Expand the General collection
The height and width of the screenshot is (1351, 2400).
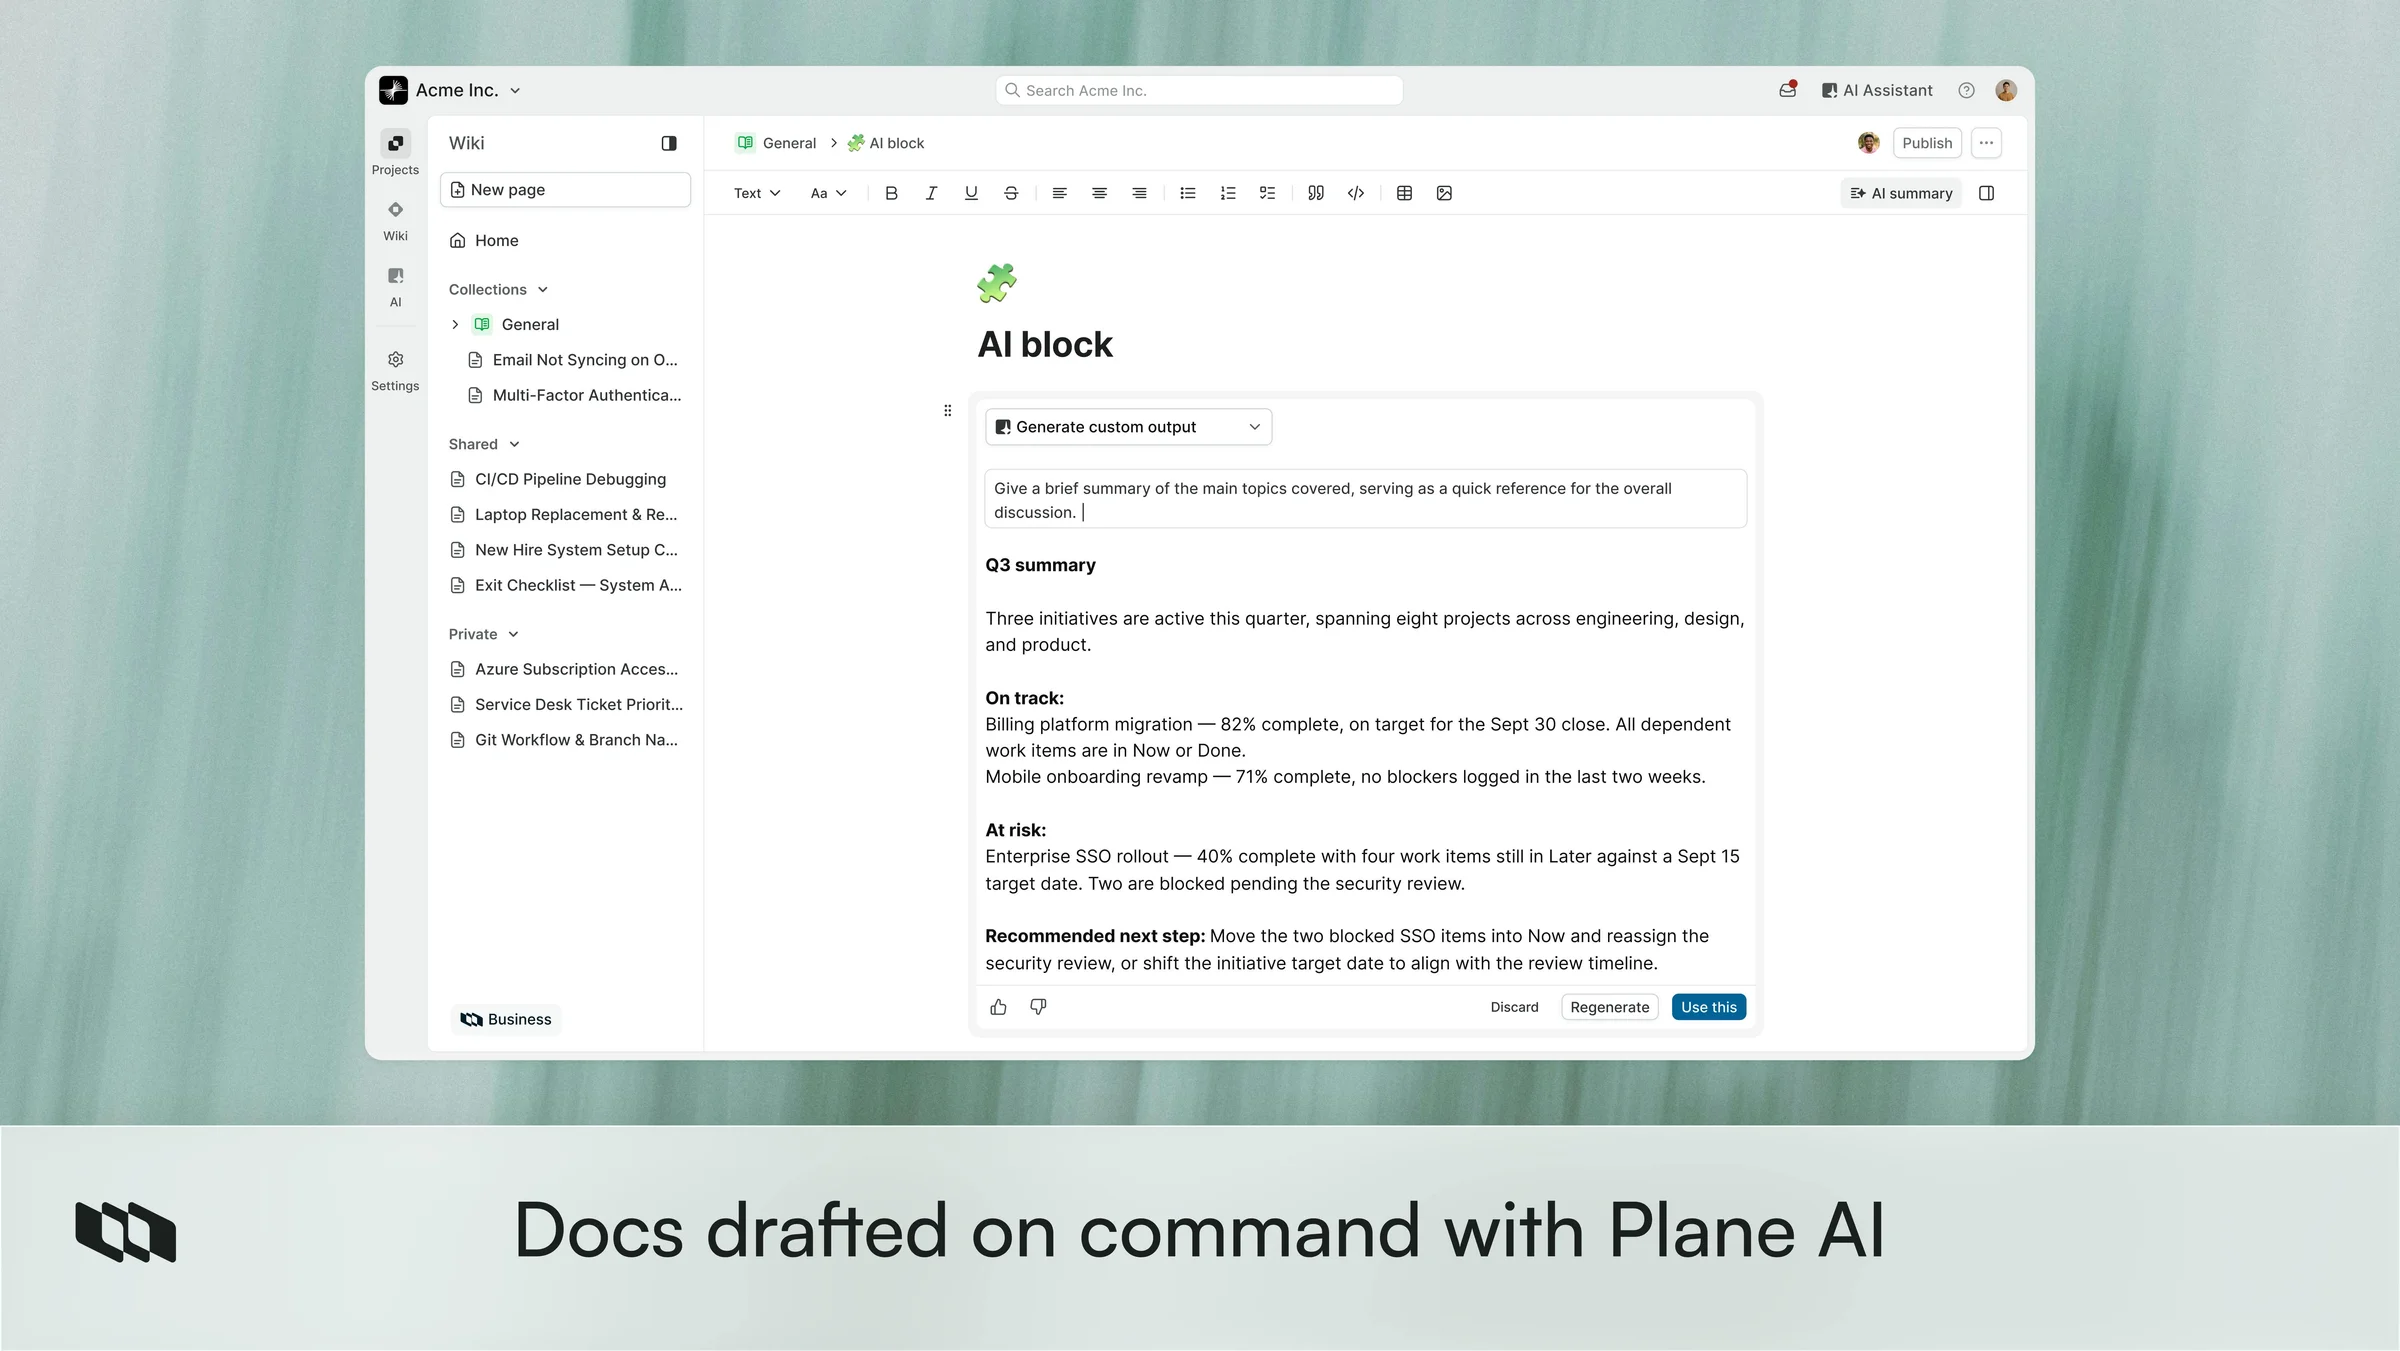[455, 324]
